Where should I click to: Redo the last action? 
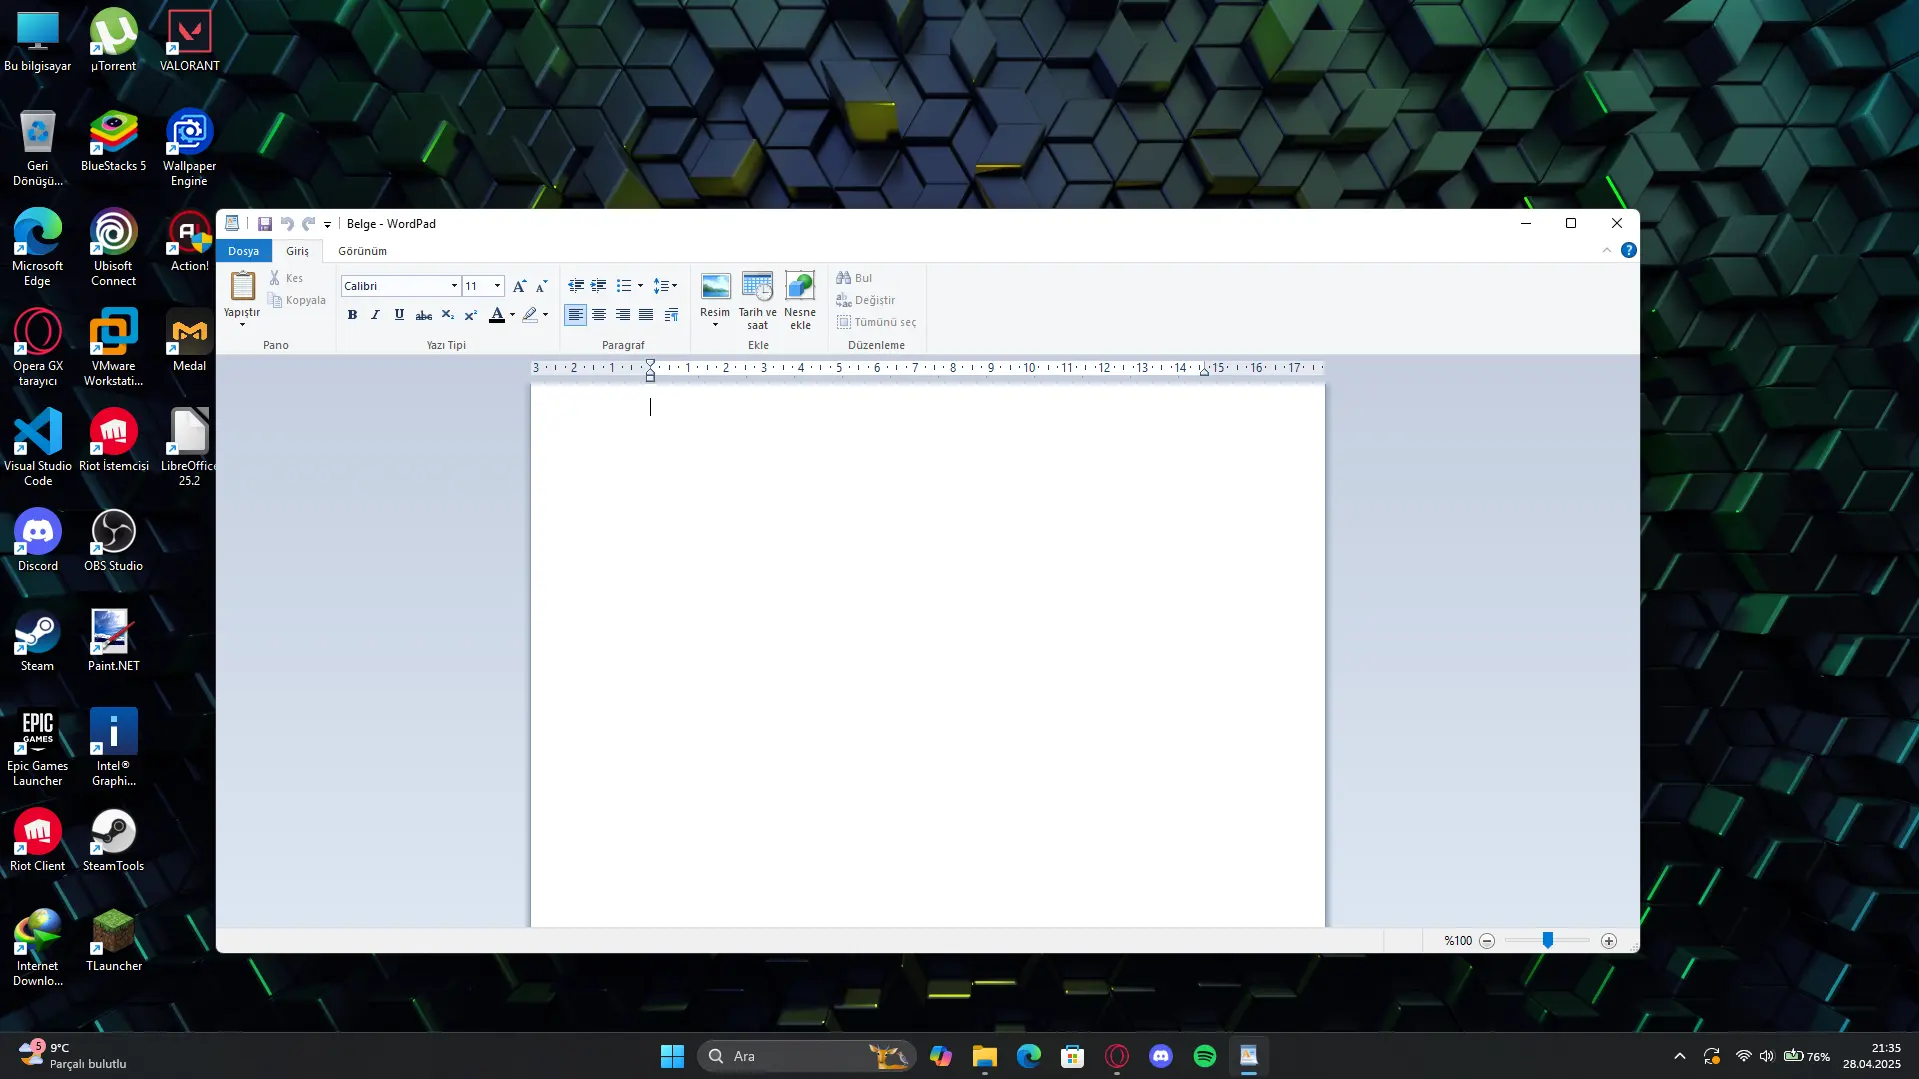309,224
